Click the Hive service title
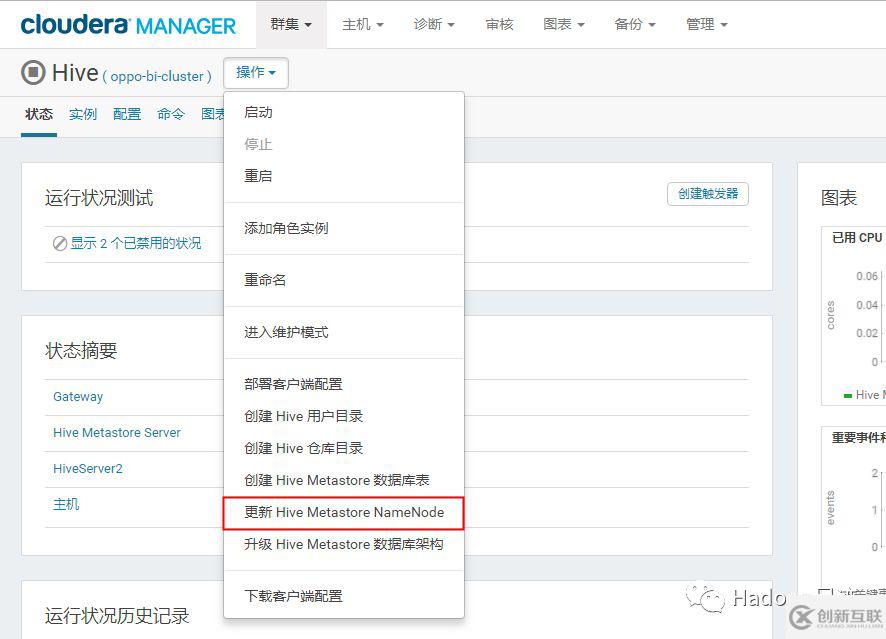 [x=75, y=73]
